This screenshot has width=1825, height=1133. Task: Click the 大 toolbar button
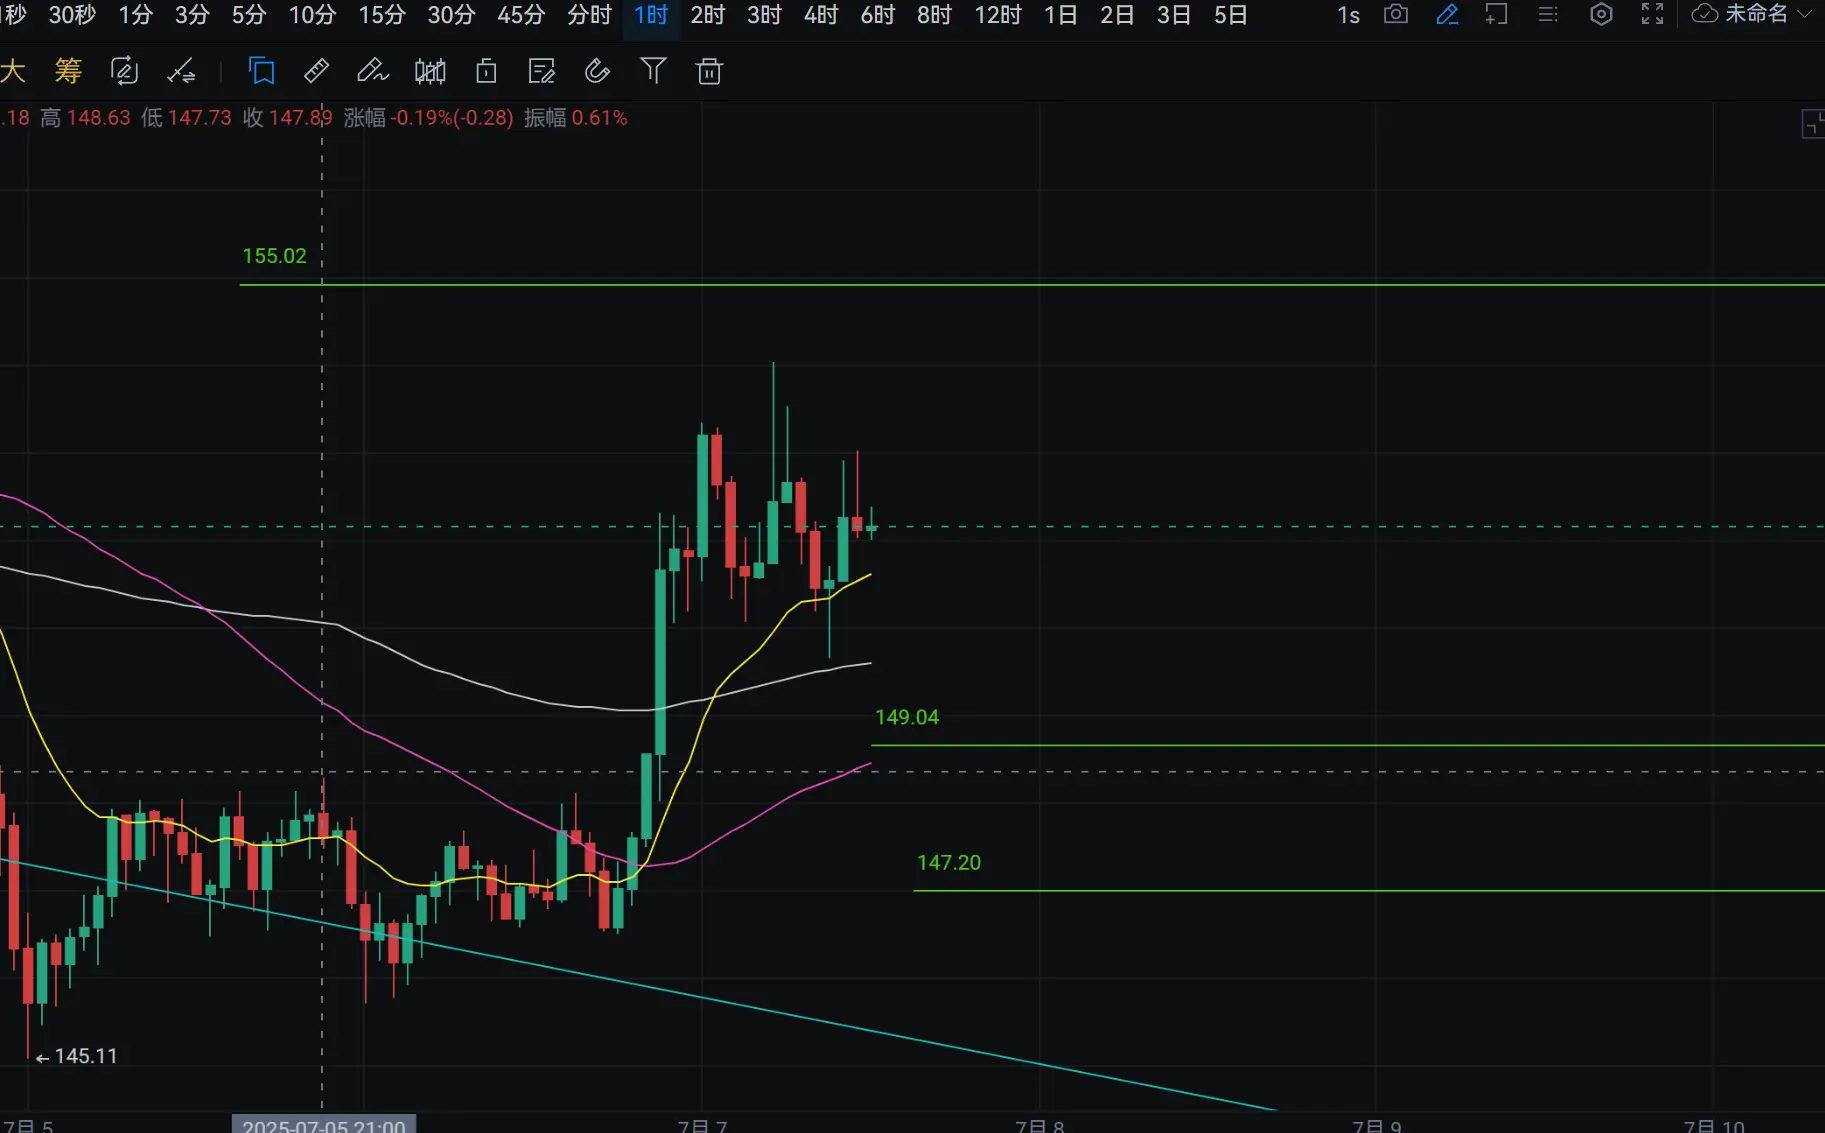point(13,71)
